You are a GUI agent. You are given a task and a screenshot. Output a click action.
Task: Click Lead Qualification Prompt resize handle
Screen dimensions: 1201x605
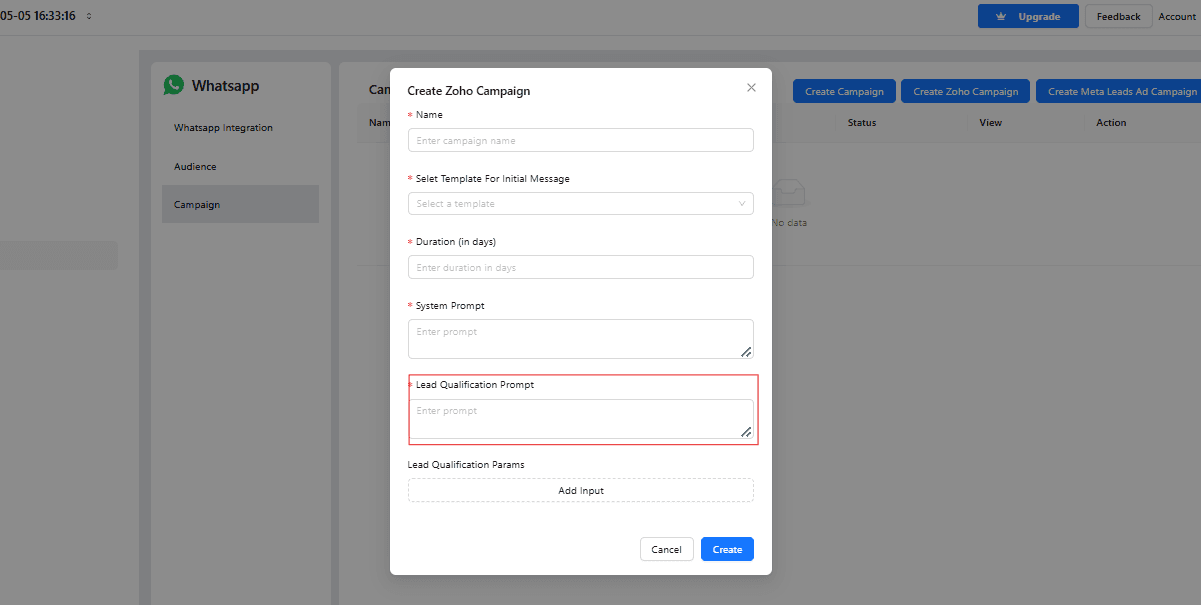click(x=746, y=431)
